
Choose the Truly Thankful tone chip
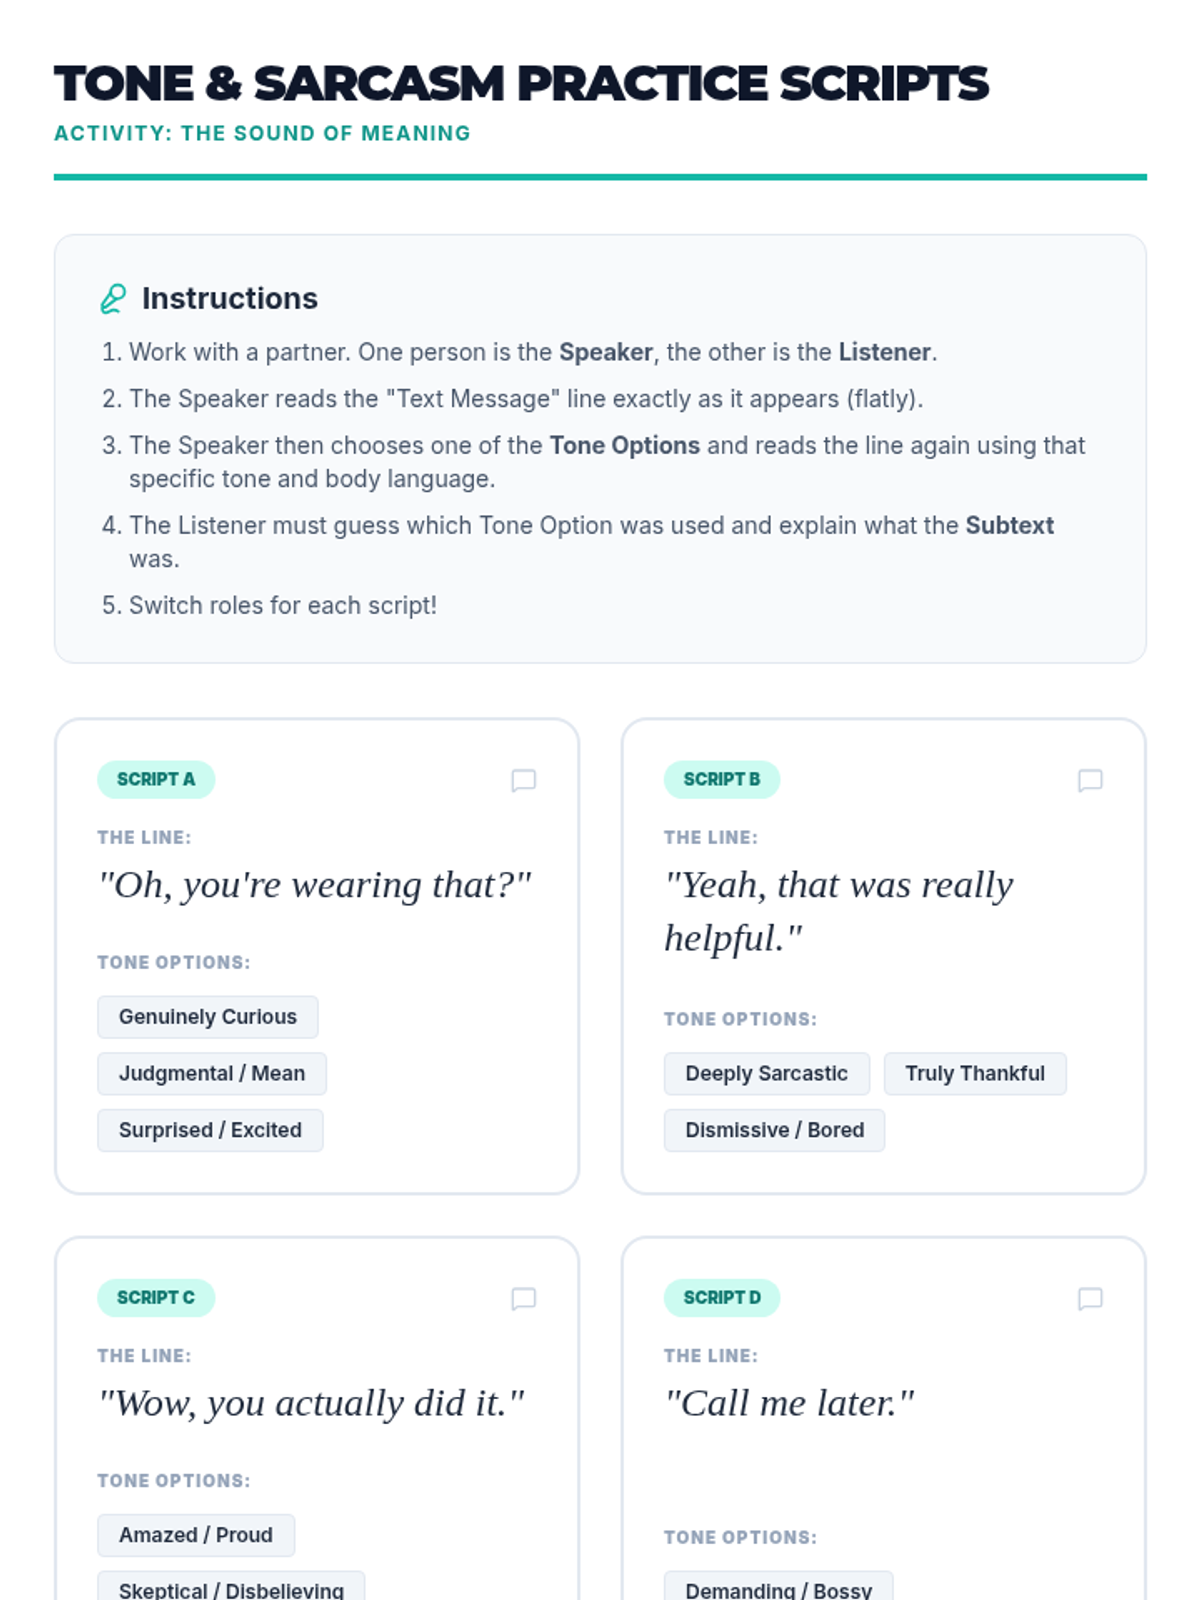click(975, 1073)
